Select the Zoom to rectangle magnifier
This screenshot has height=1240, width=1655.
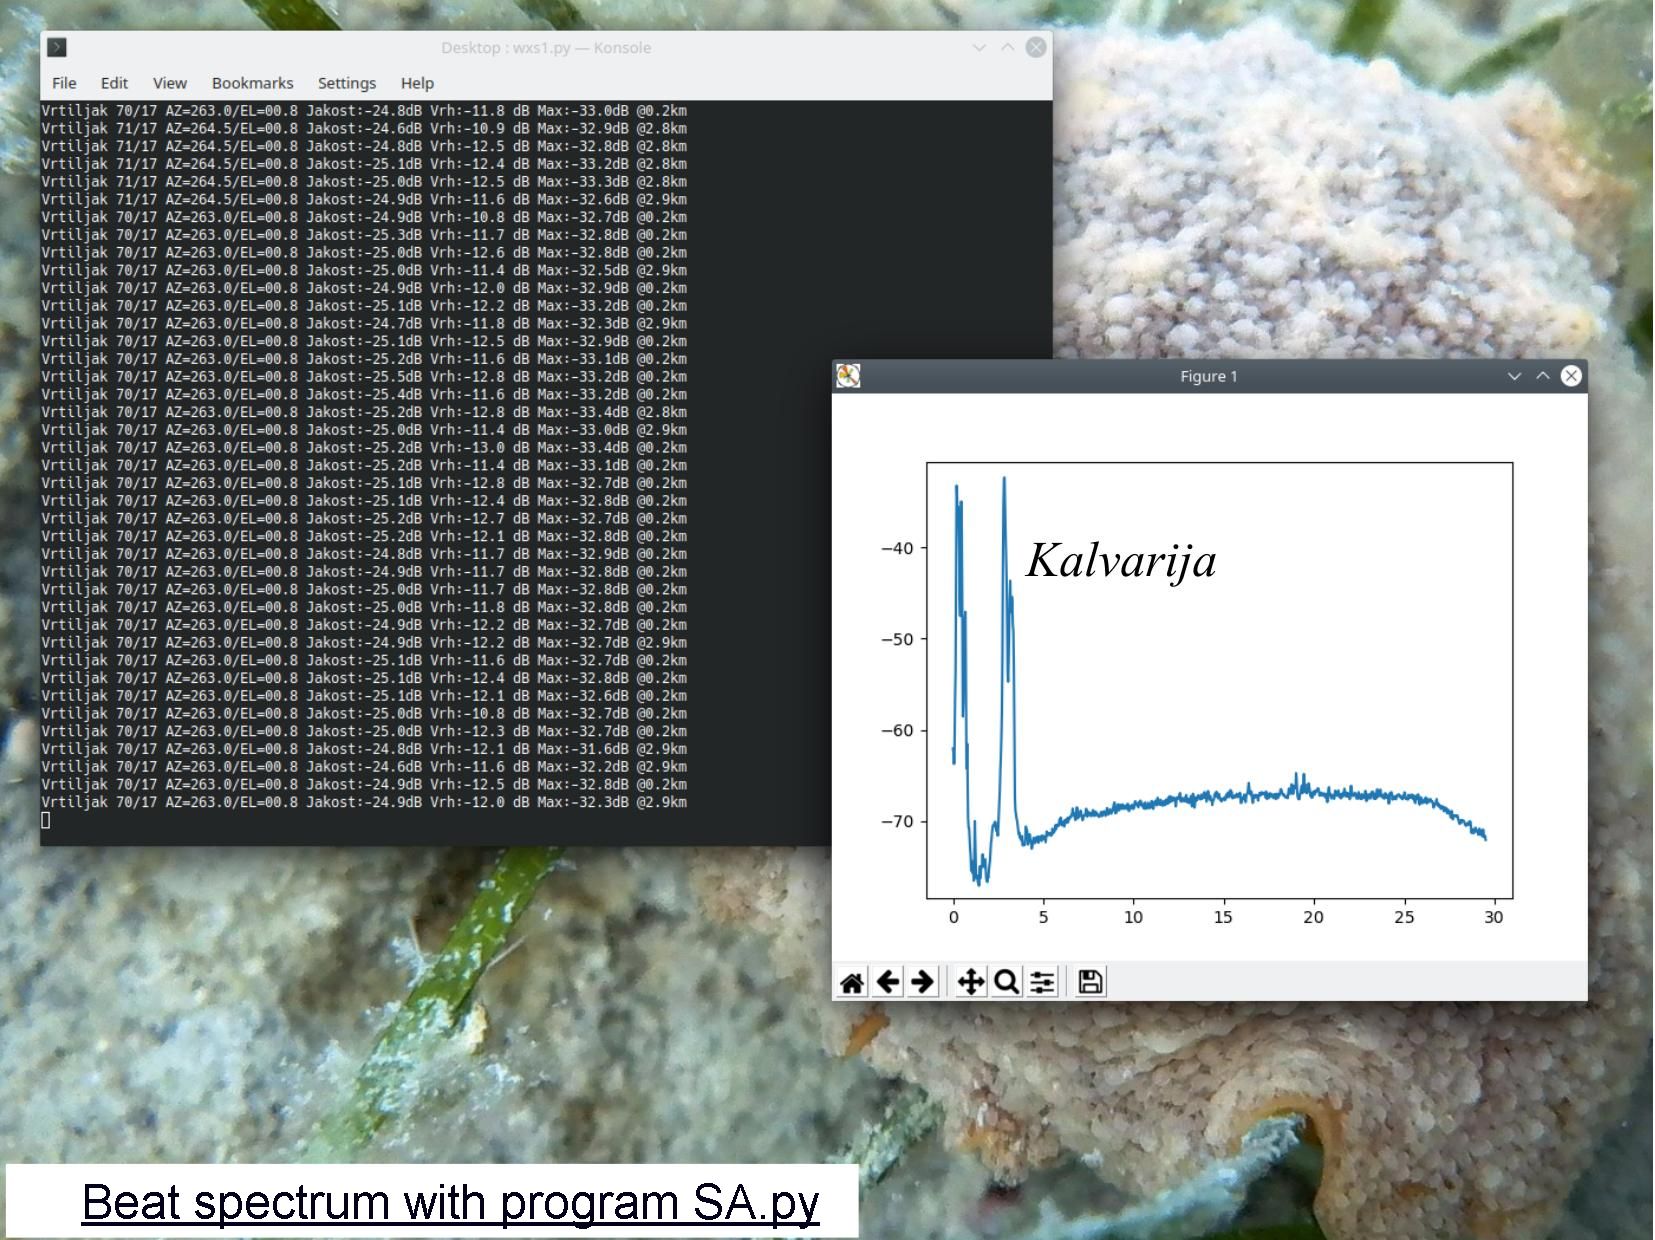(x=1006, y=982)
